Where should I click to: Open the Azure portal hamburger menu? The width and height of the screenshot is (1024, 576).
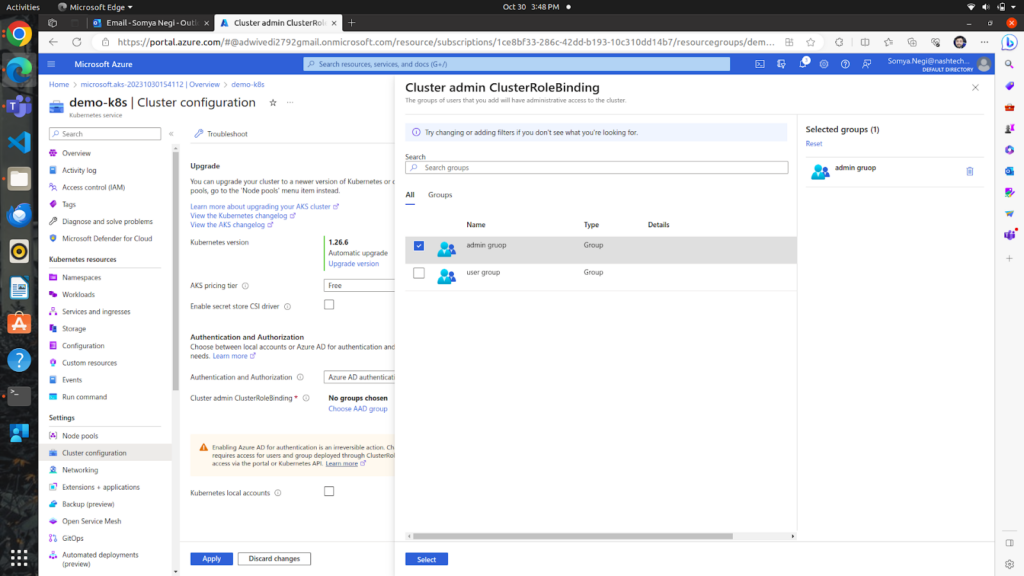click(x=51, y=64)
